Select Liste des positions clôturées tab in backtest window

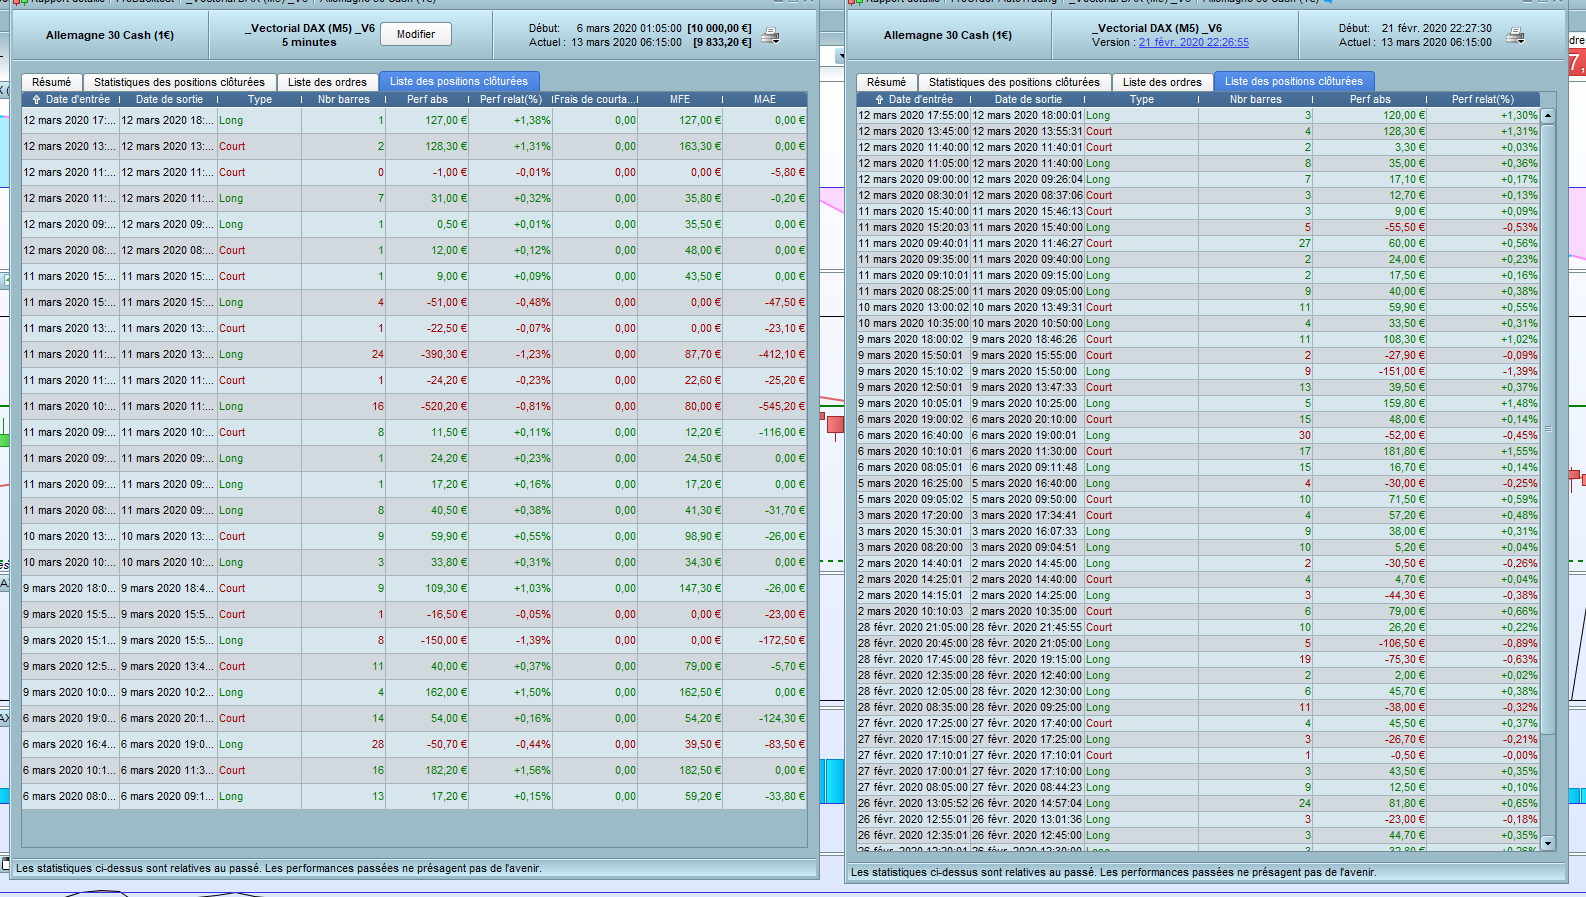click(x=459, y=82)
